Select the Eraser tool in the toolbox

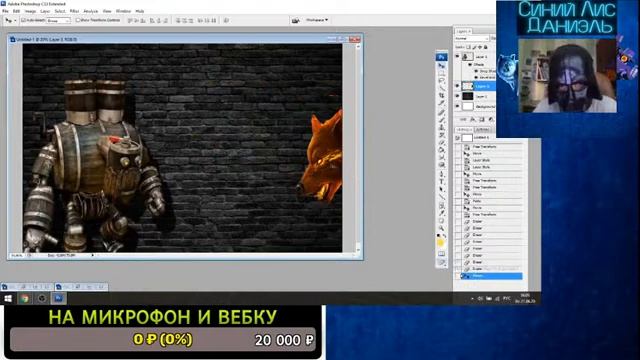coord(441,142)
